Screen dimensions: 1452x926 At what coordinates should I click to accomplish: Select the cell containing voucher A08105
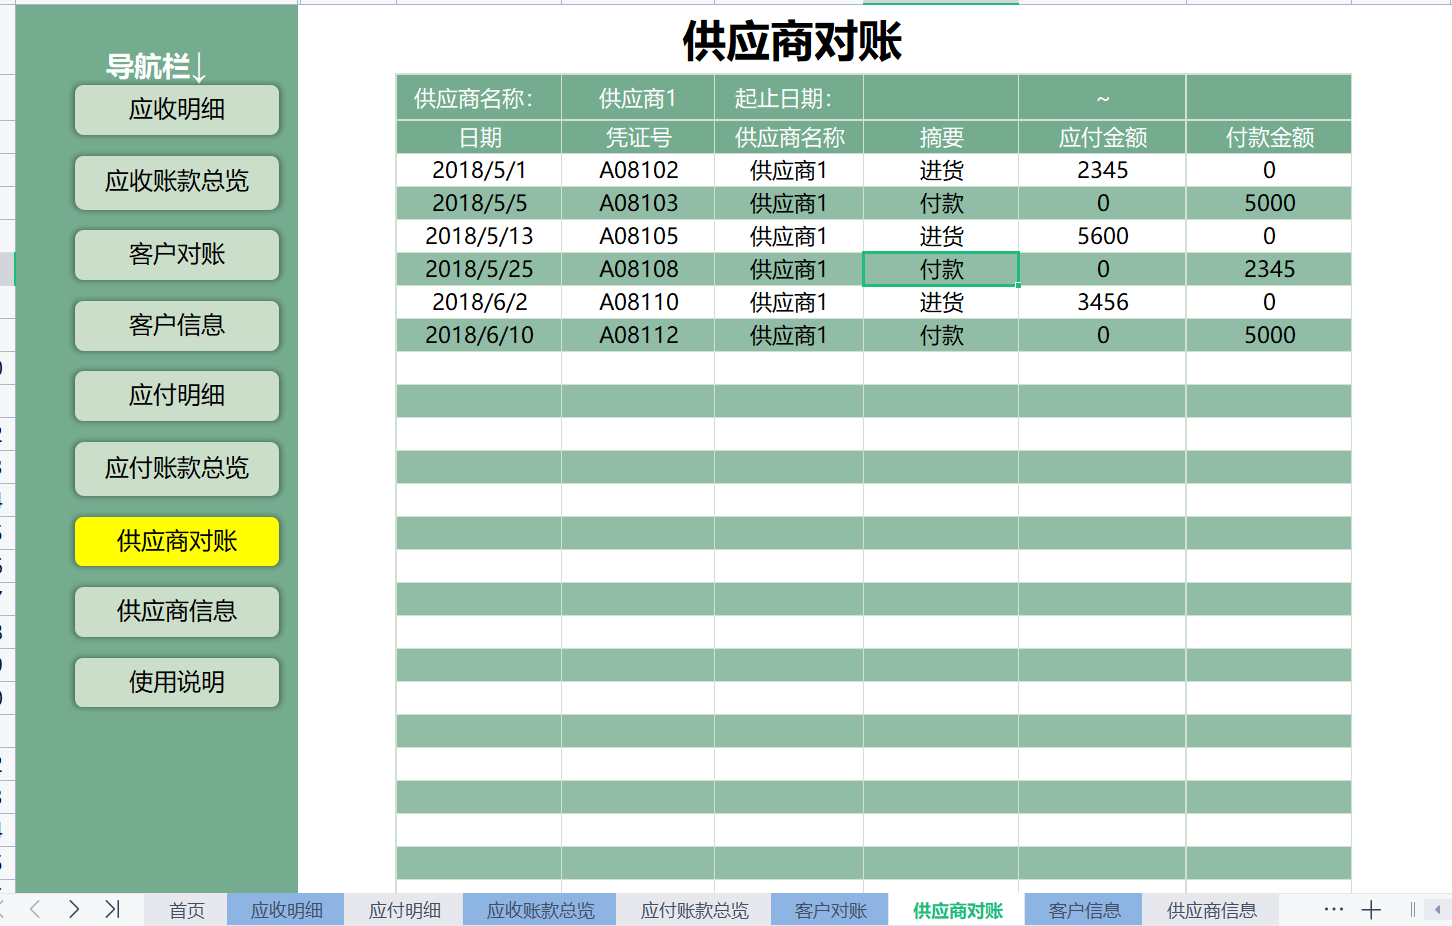[637, 236]
